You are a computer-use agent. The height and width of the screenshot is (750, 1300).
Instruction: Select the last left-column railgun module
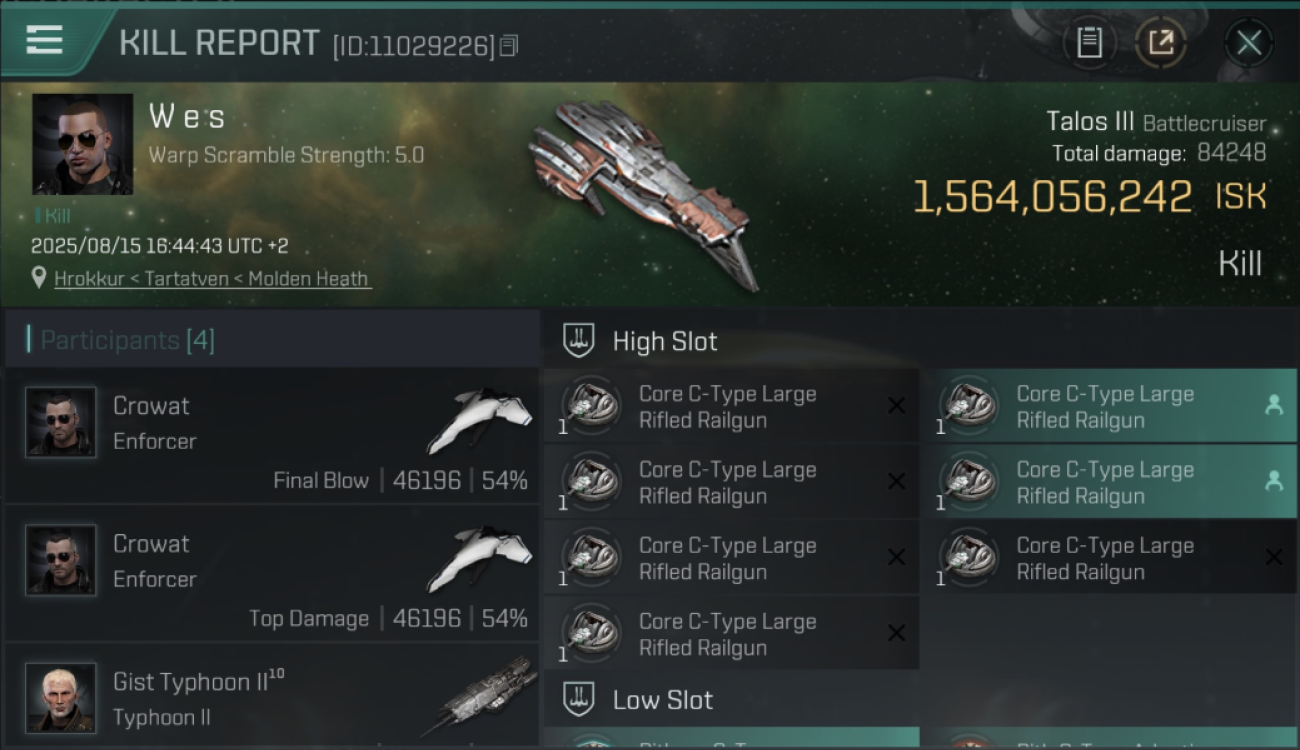(x=732, y=633)
